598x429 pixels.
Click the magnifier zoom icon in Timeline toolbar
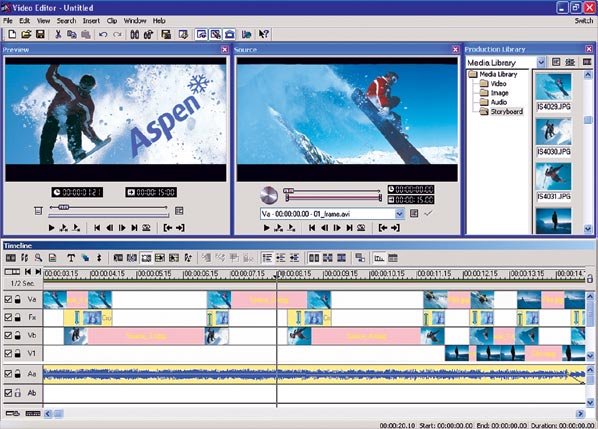point(39,258)
